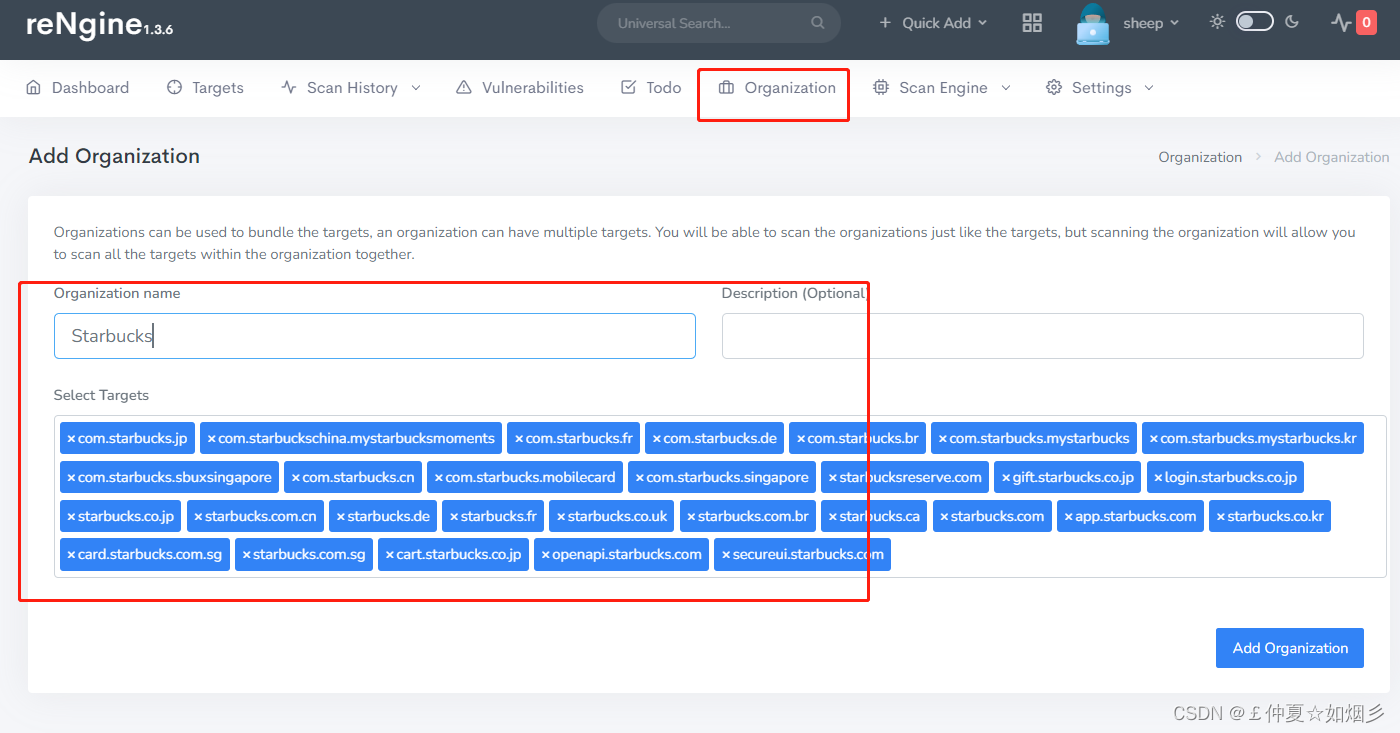Image resolution: width=1400 pixels, height=733 pixels.
Task: Expand the Settings menu
Action: tap(1100, 88)
